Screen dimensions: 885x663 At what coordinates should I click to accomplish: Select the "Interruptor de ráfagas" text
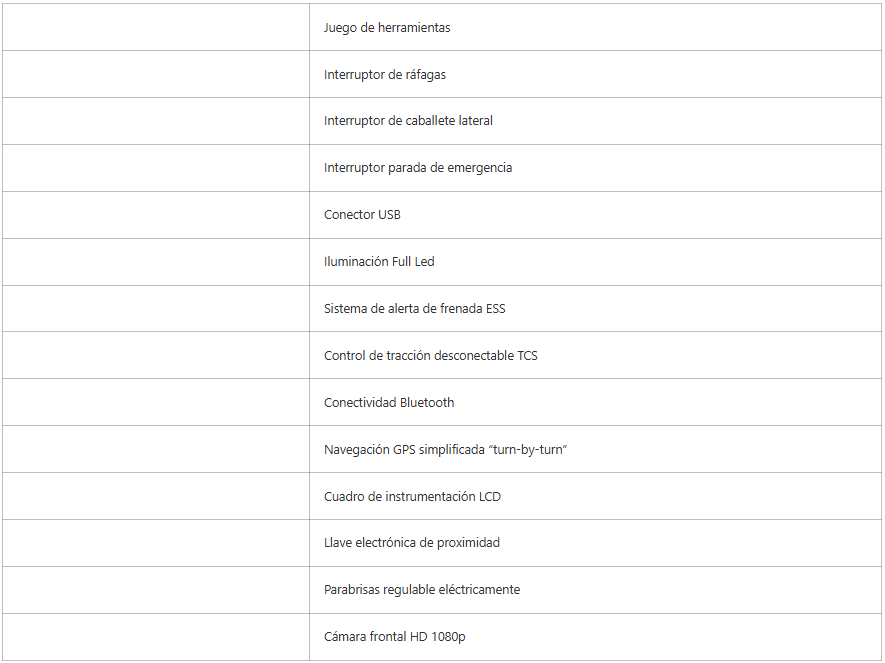[x=385, y=75]
